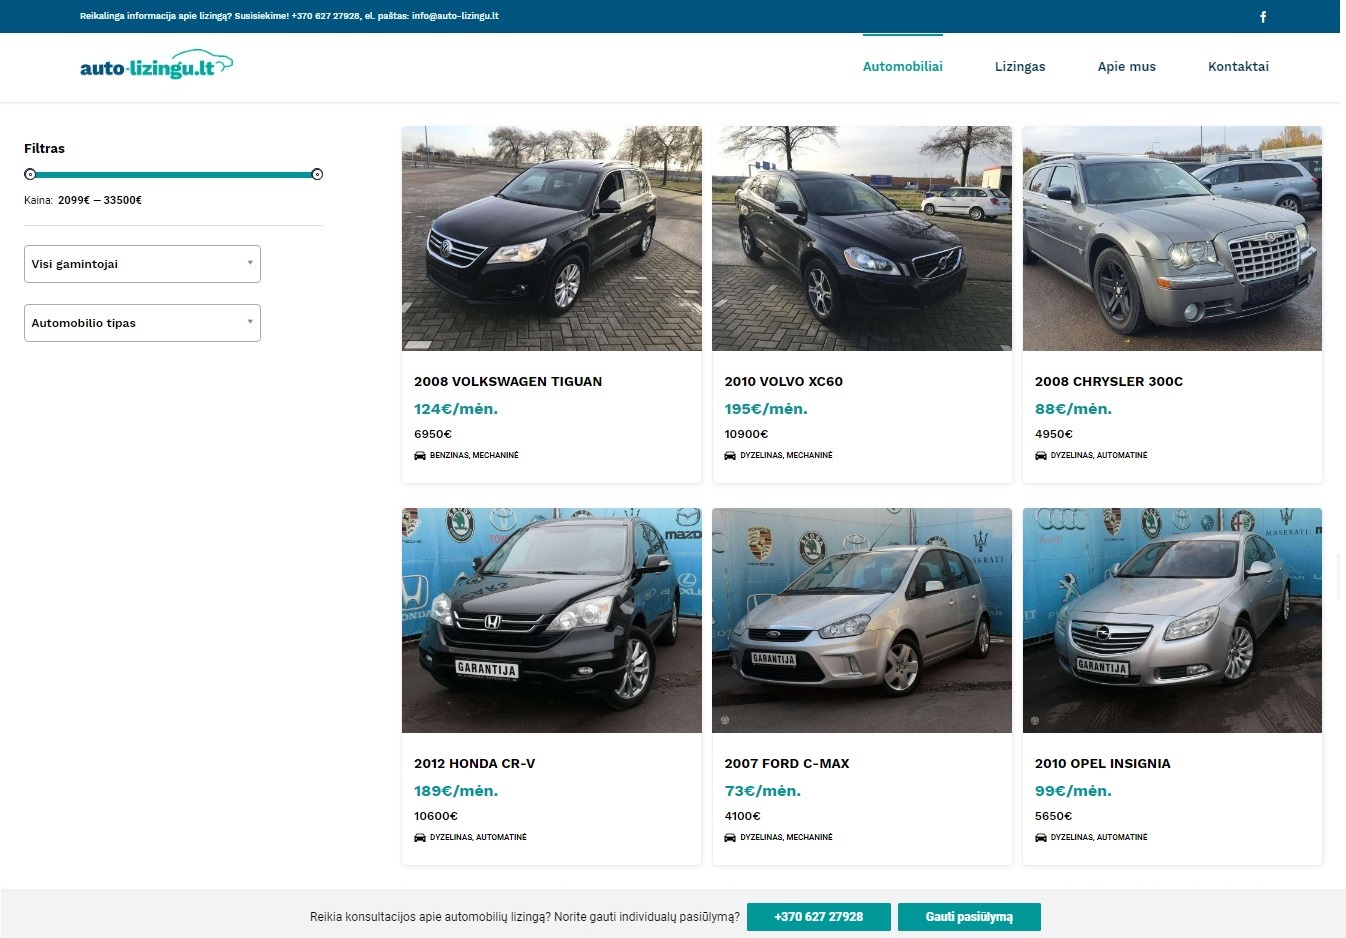This screenshot has width=1346, height=938.
Task: Expand the Automobilio tipas dropdown
Action: click(x=142, y=323)
